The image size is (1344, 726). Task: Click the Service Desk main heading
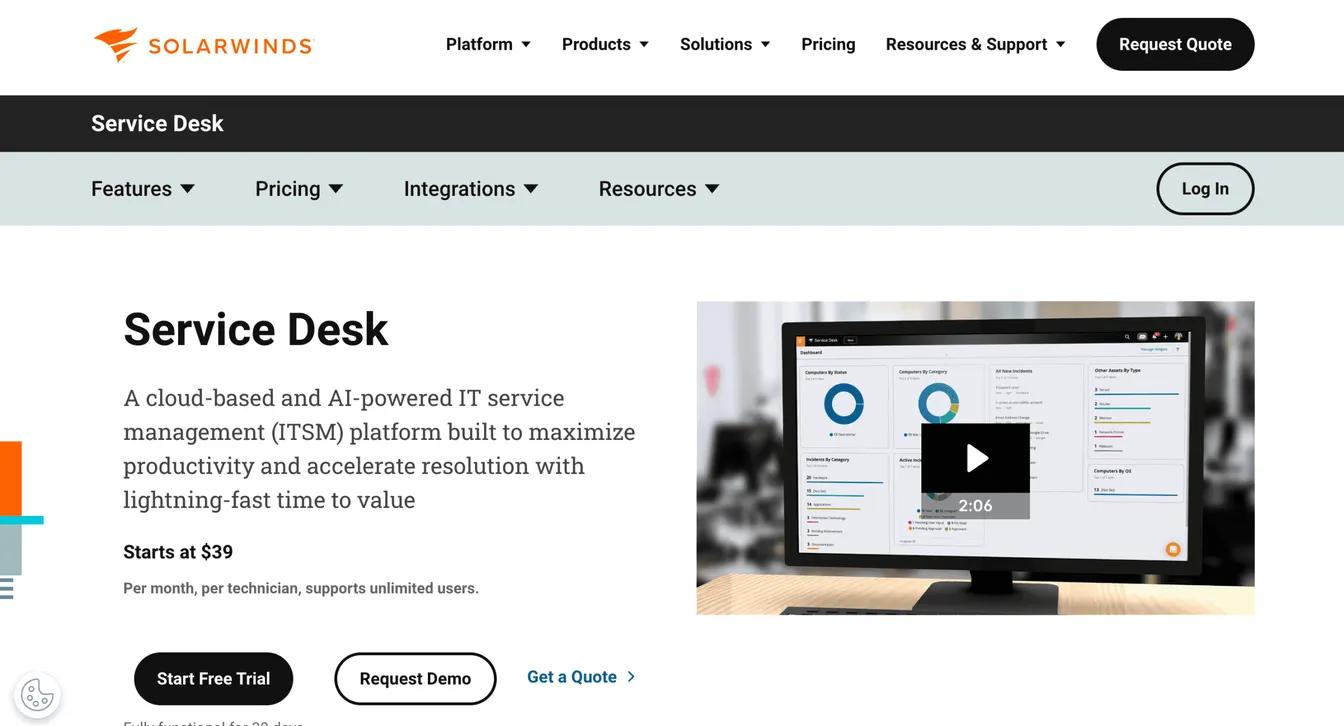[256, 329]
